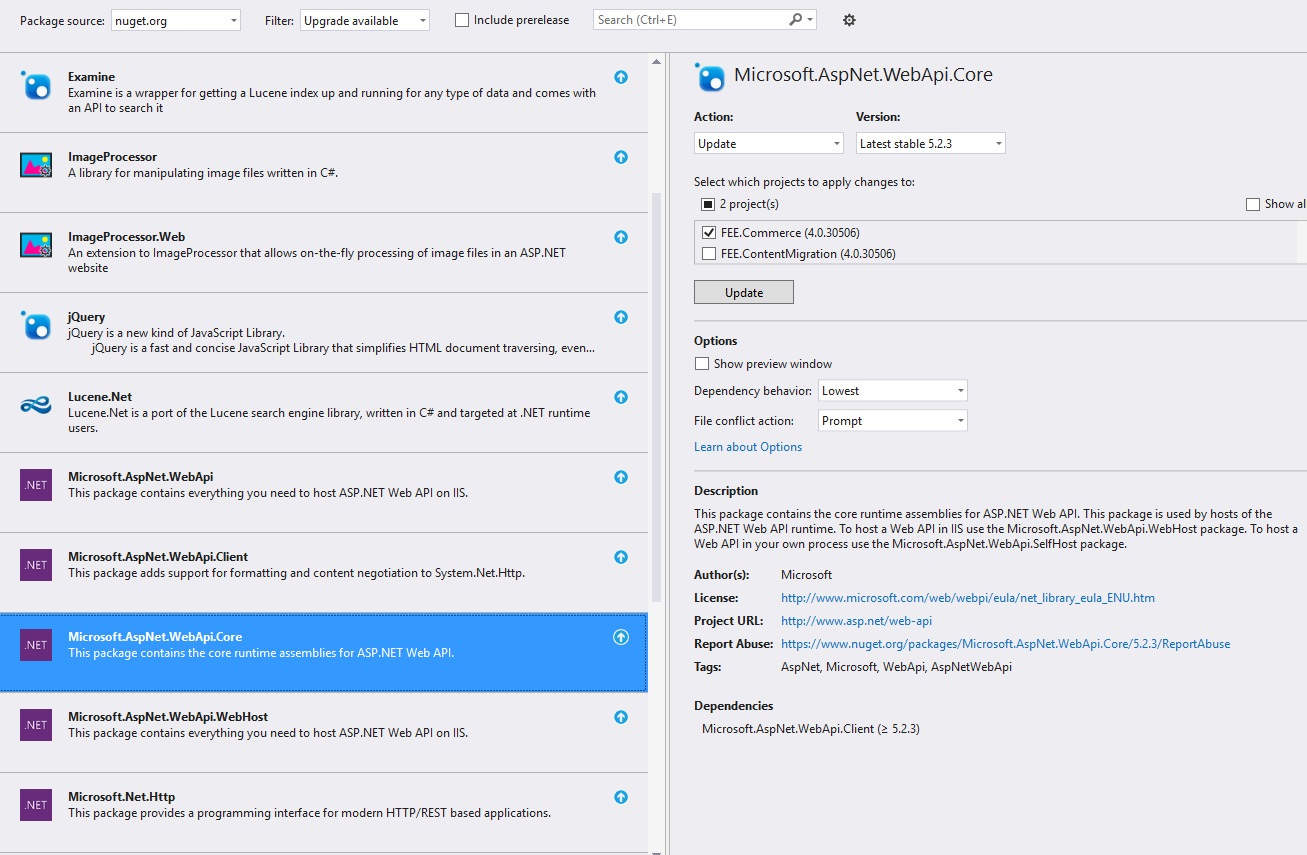Viewport: 1307px width, 855px height.
Task: Select the ImageProcessor package title
Action: click(x=112, y=157)
